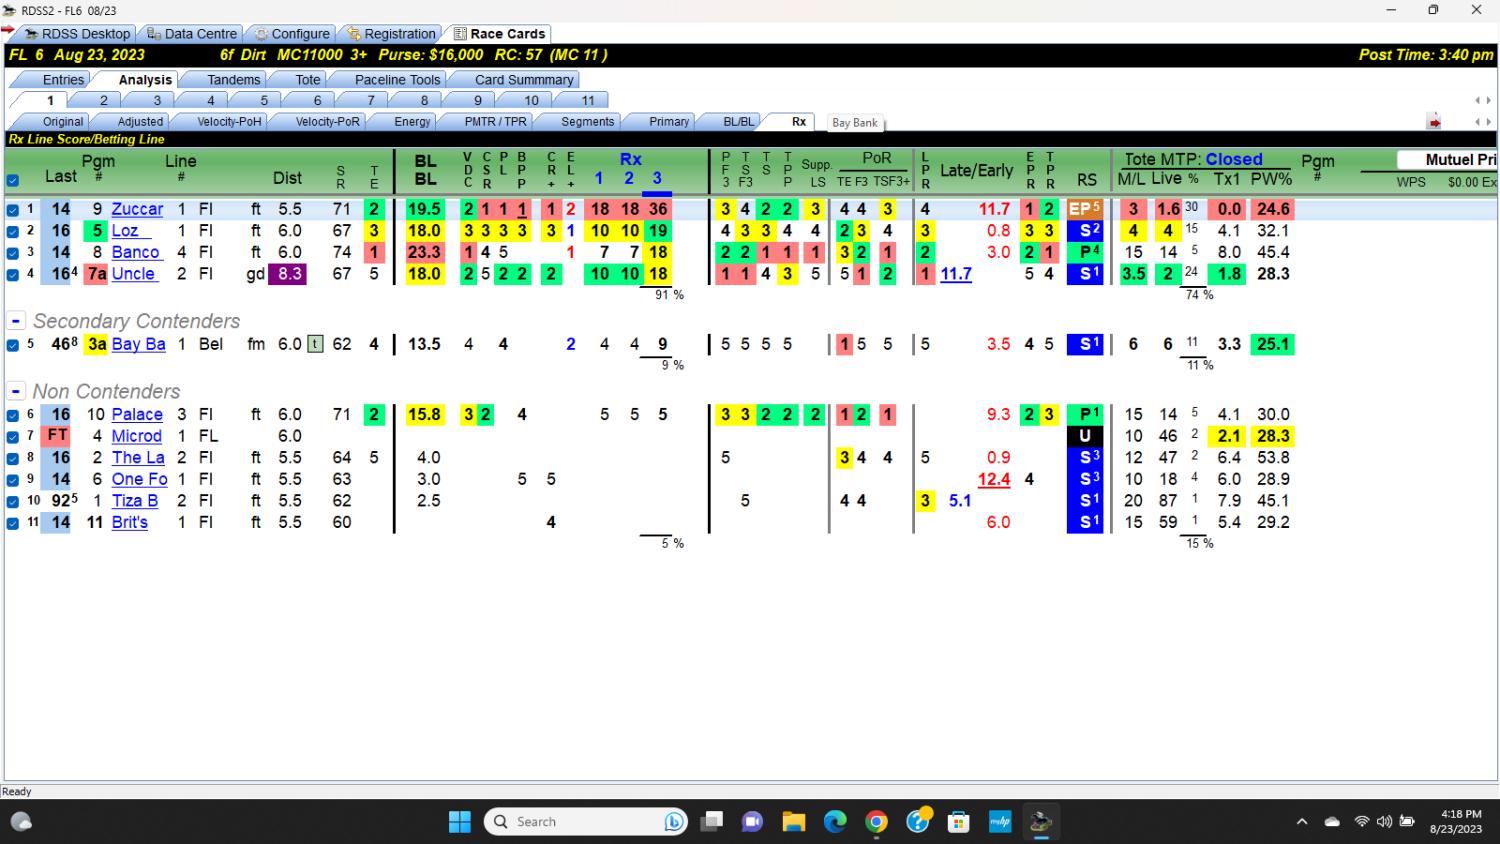Image resolution: width=1500 pixels, height=844 pixels.
Task: Open the Energy sub-tab
Action: [x=412, y=122]
